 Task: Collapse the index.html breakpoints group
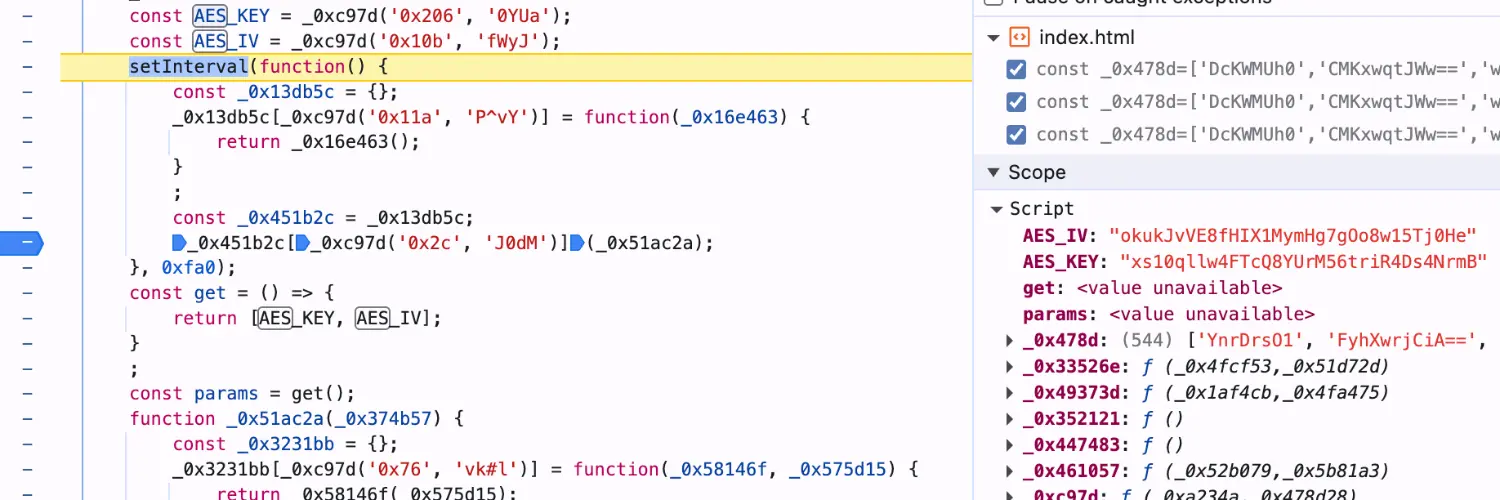point(993,38)
